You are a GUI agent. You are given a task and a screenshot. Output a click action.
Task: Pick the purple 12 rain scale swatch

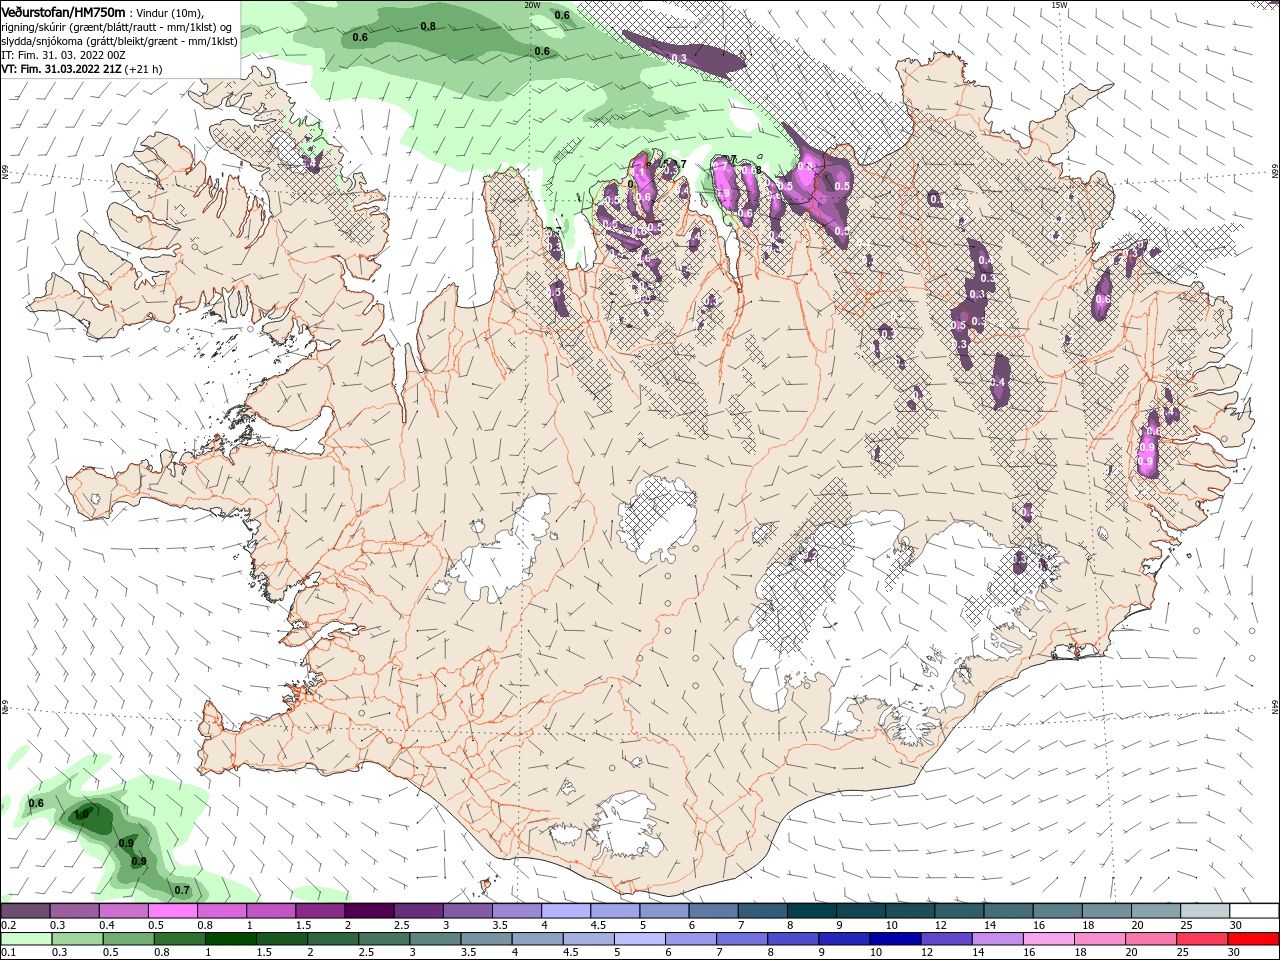click(x=947, y=939)
